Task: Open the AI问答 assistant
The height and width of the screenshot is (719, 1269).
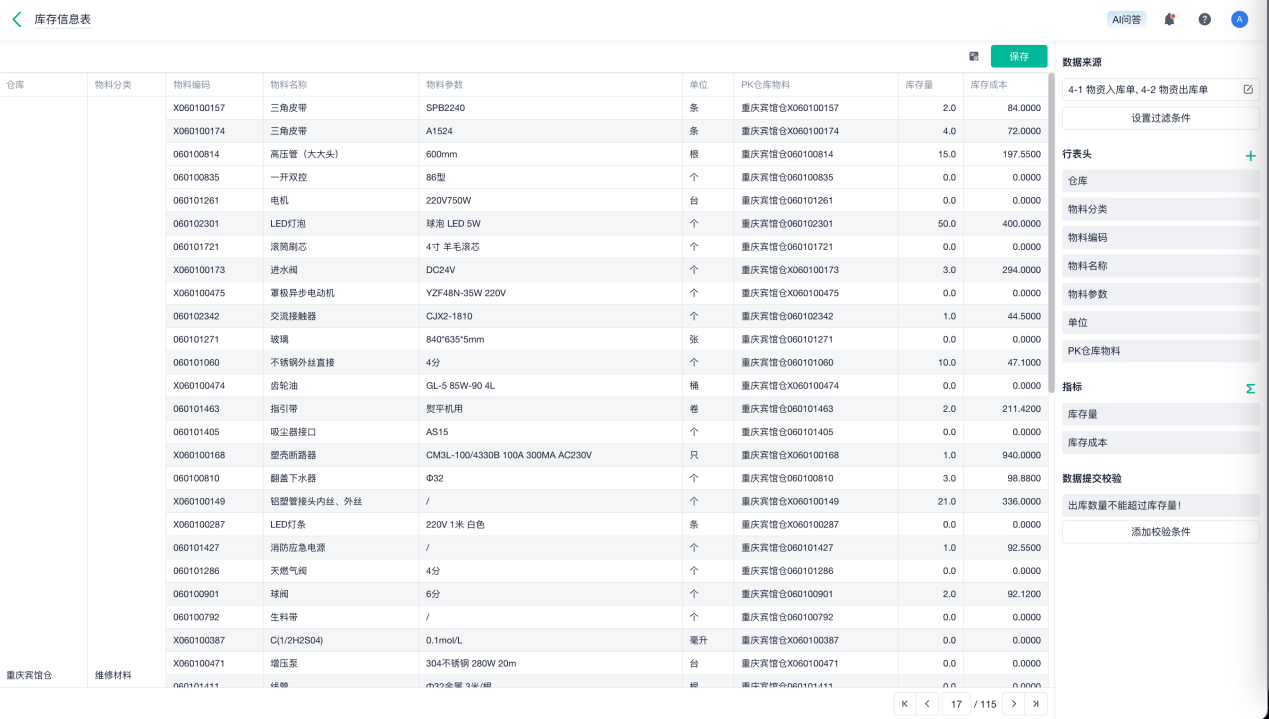Action: 1126,19
